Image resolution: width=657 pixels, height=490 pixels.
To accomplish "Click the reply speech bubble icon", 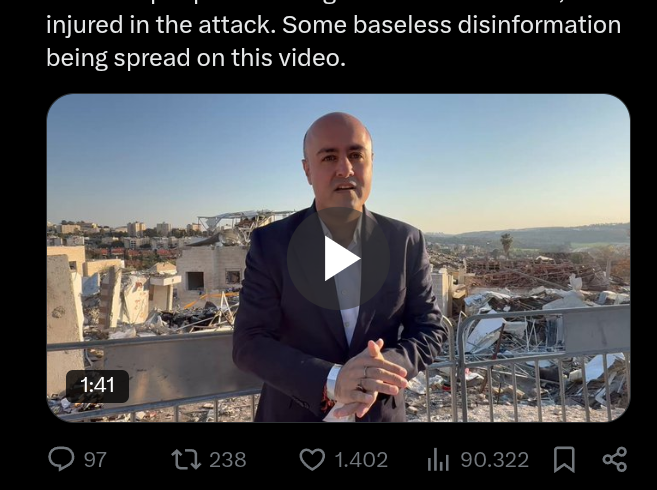I will pos(62,459).
